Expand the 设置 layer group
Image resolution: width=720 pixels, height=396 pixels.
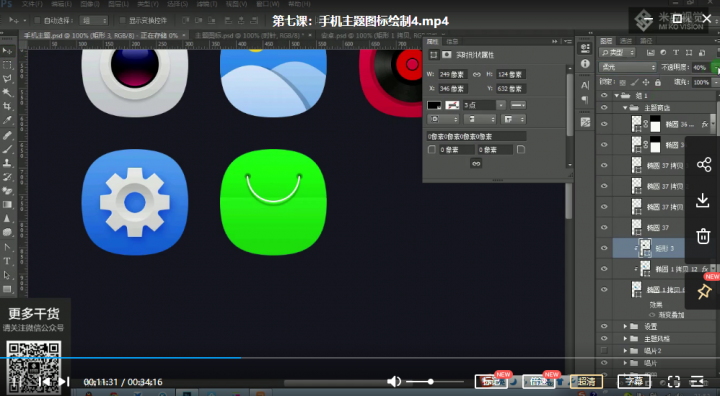tap(625, 326)
